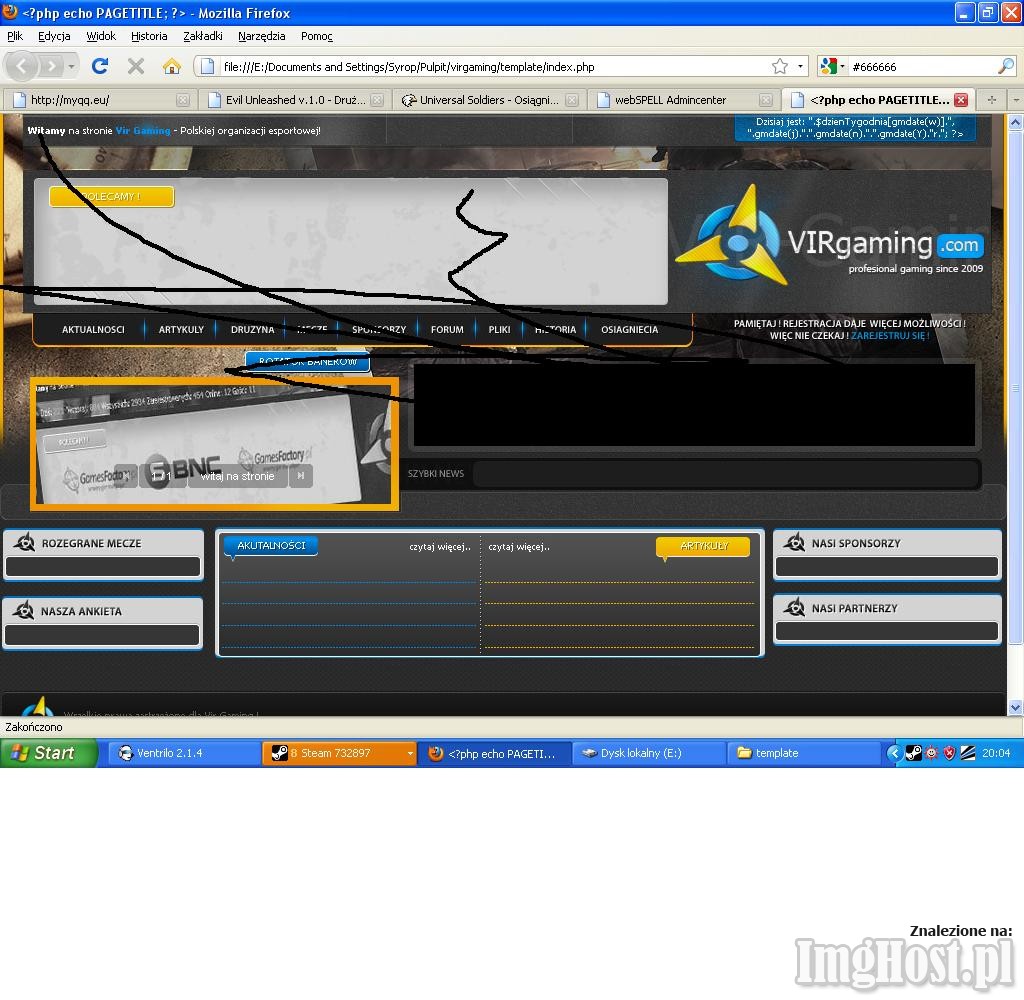Click the icon beside NASZA ANKIETA

[x=24, y=610]
